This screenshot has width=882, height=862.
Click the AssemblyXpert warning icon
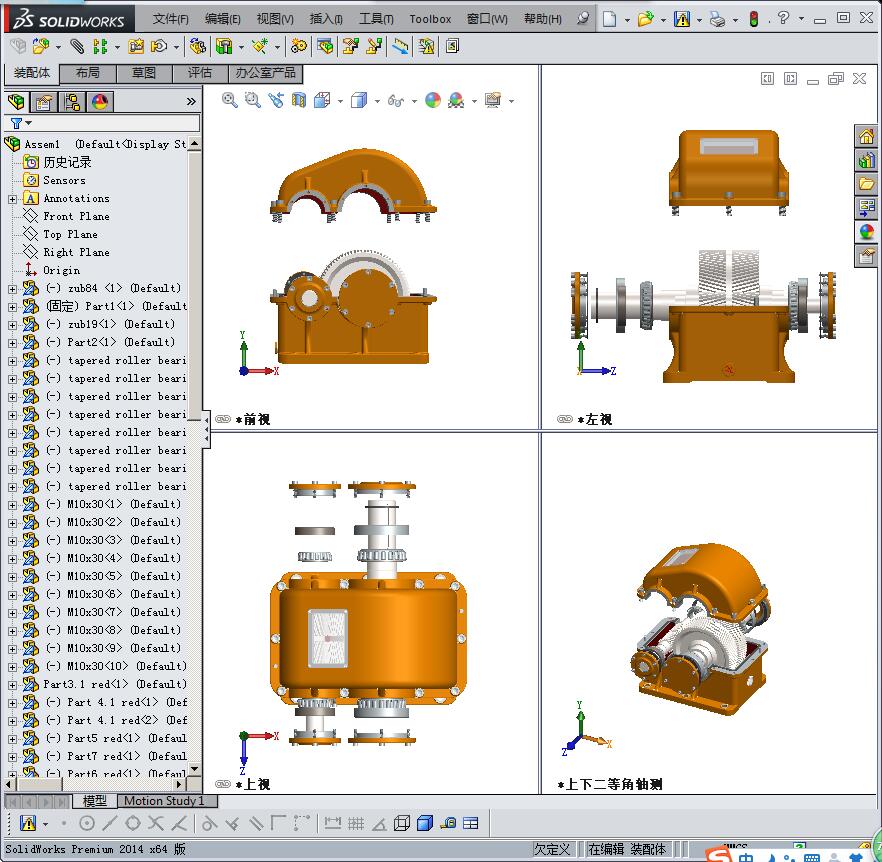point(426,46)
